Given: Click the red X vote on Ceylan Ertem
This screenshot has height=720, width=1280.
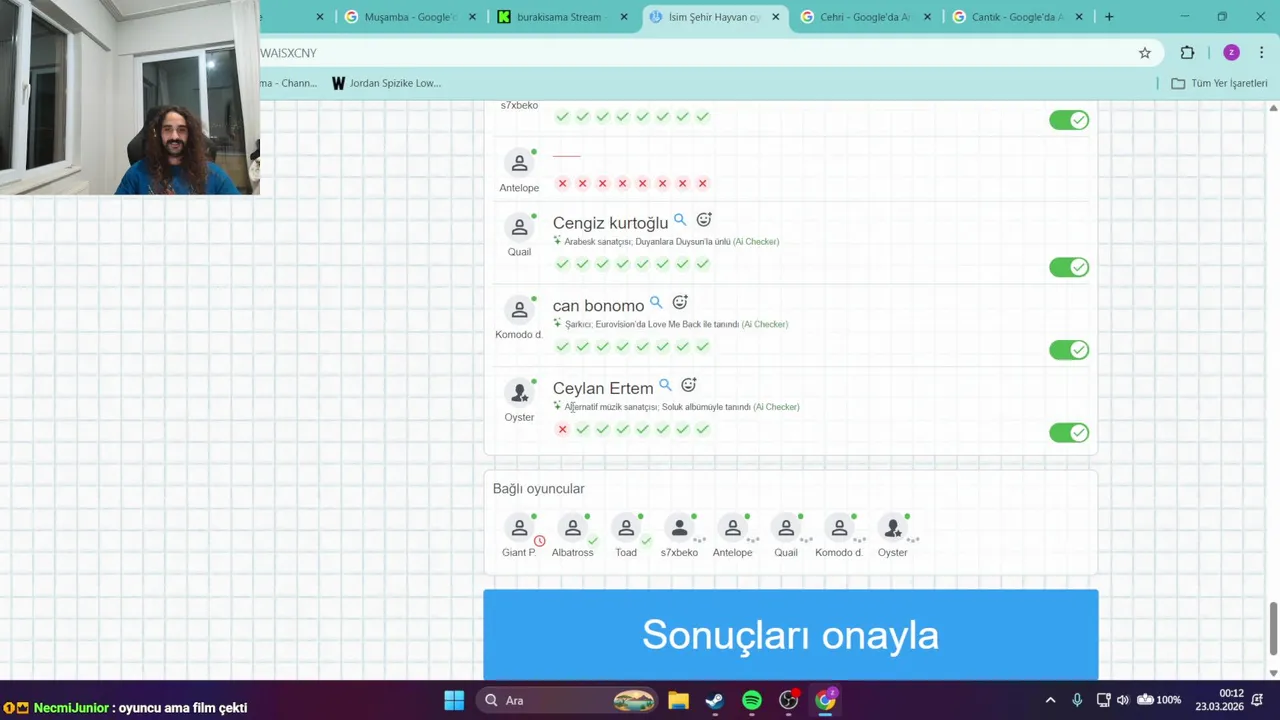Looking at the screenshot, I should tap(562, 429).
